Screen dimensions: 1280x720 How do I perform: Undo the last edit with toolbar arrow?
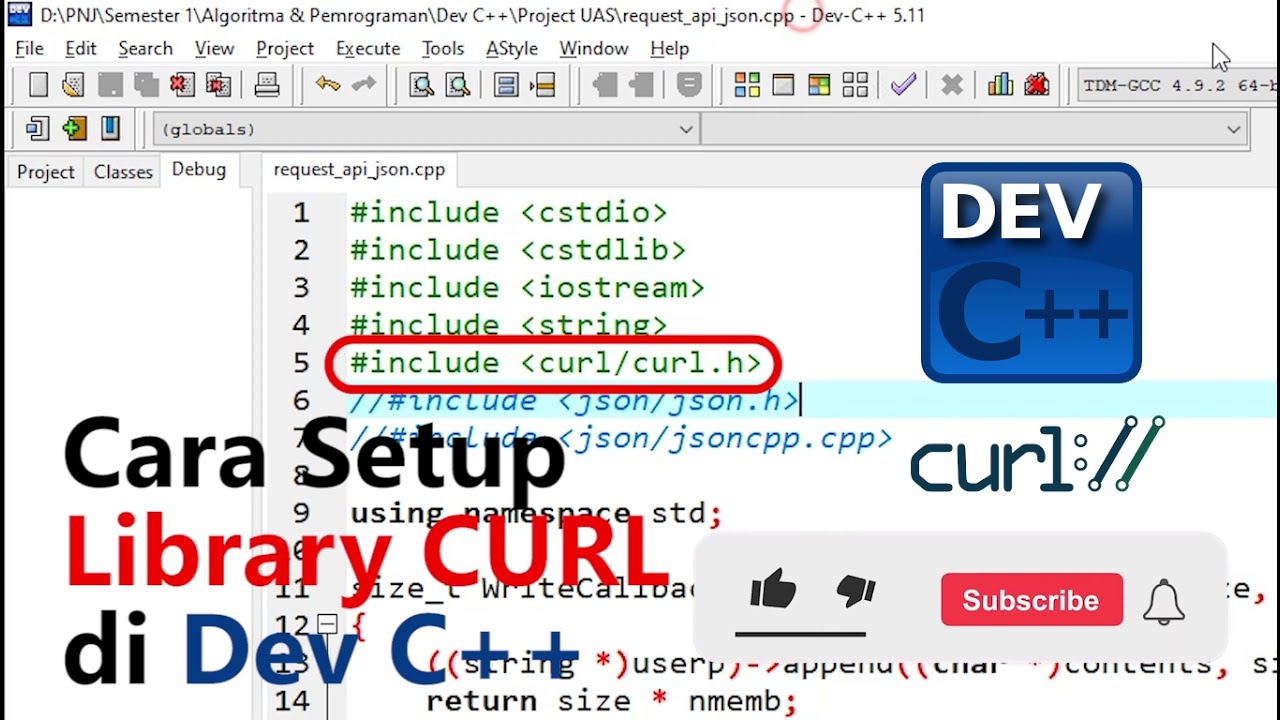[x=328, y=85]
